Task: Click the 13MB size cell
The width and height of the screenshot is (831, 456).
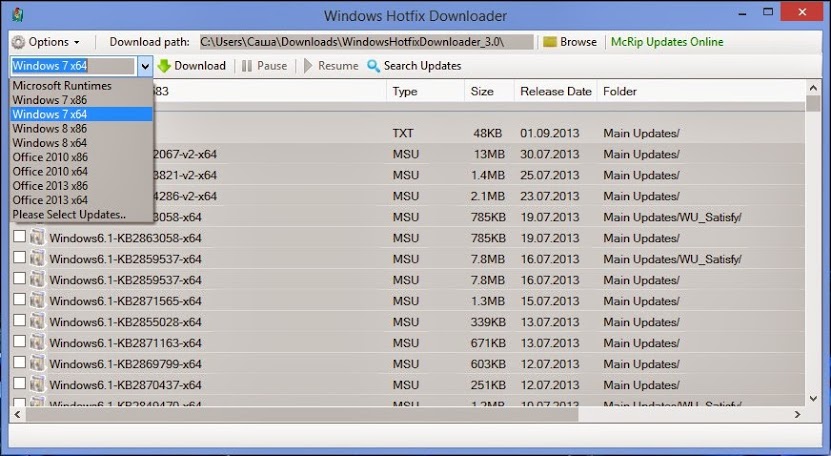Action: [x=489, y=154]
